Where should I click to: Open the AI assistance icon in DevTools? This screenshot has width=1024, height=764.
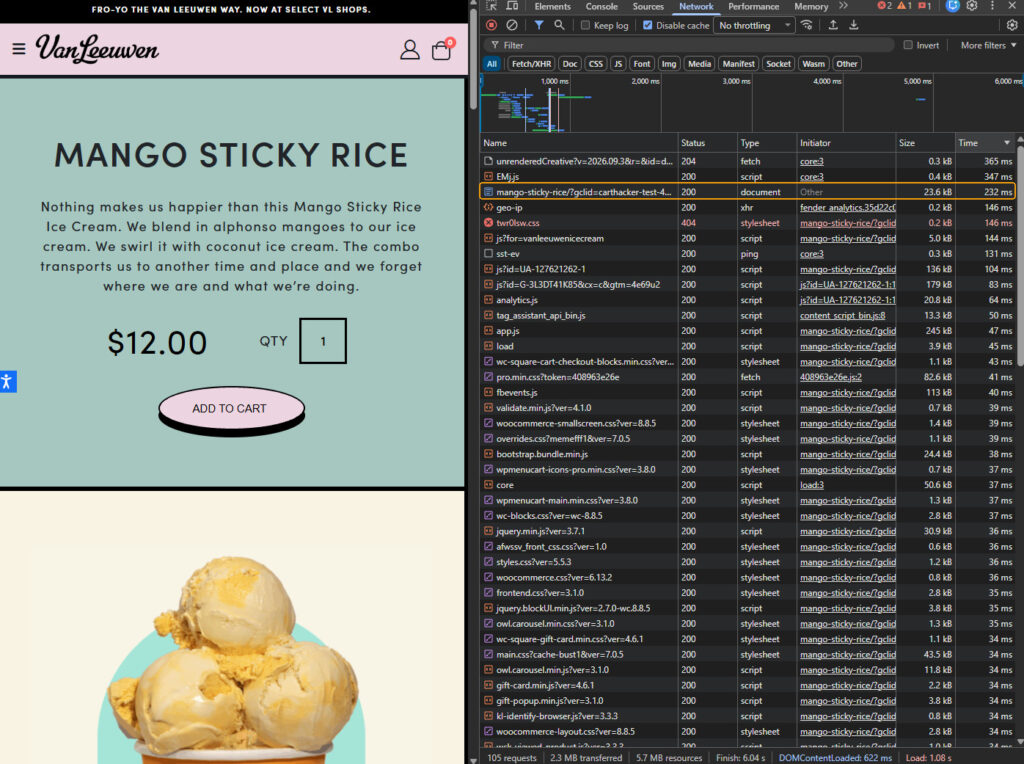pyautogui.click(x=953, y=6)
